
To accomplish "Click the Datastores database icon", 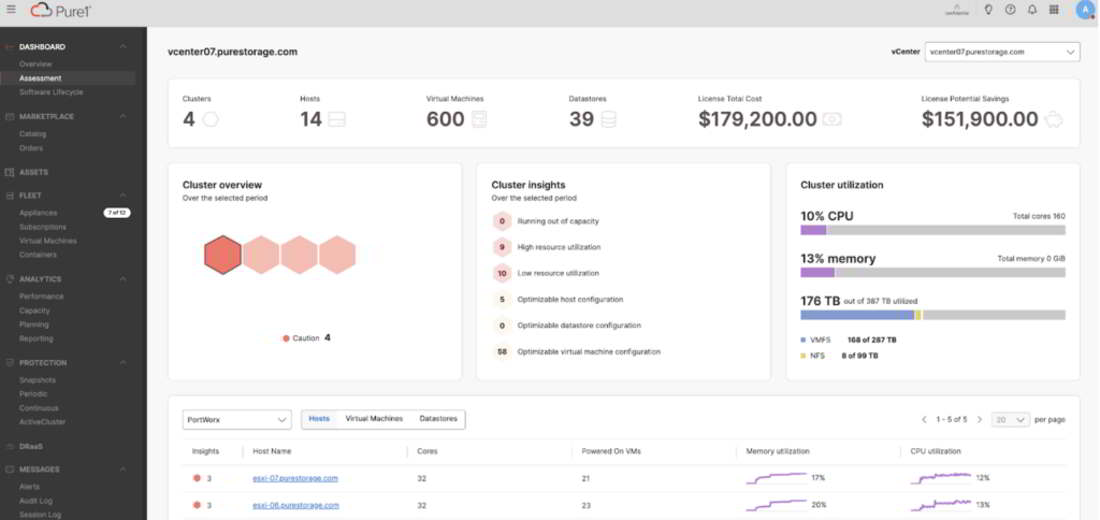I will pos(608,119).
